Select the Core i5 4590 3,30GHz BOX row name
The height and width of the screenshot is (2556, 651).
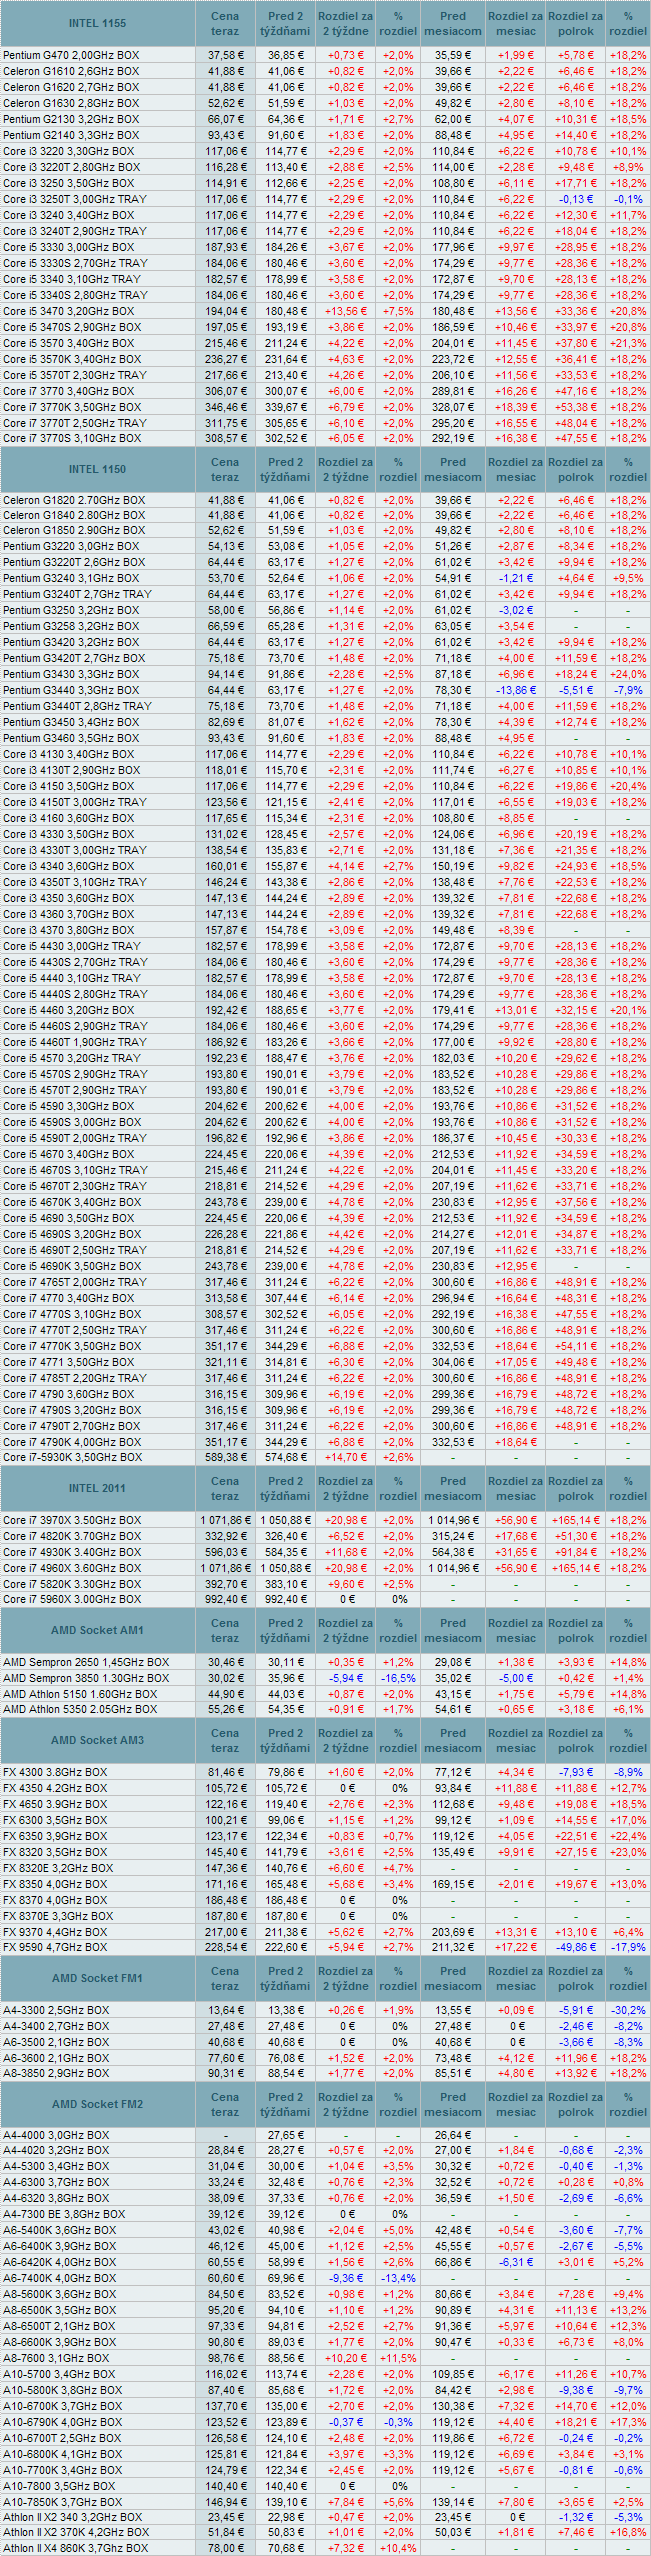(x=68, y=1106)
